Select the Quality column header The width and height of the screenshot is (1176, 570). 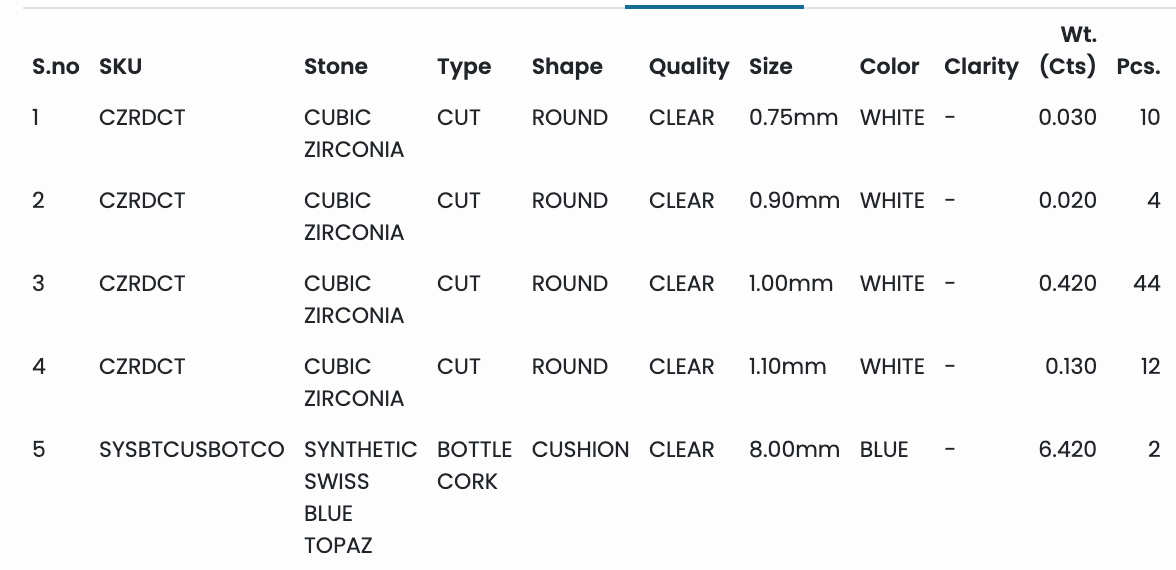[689, 67]
